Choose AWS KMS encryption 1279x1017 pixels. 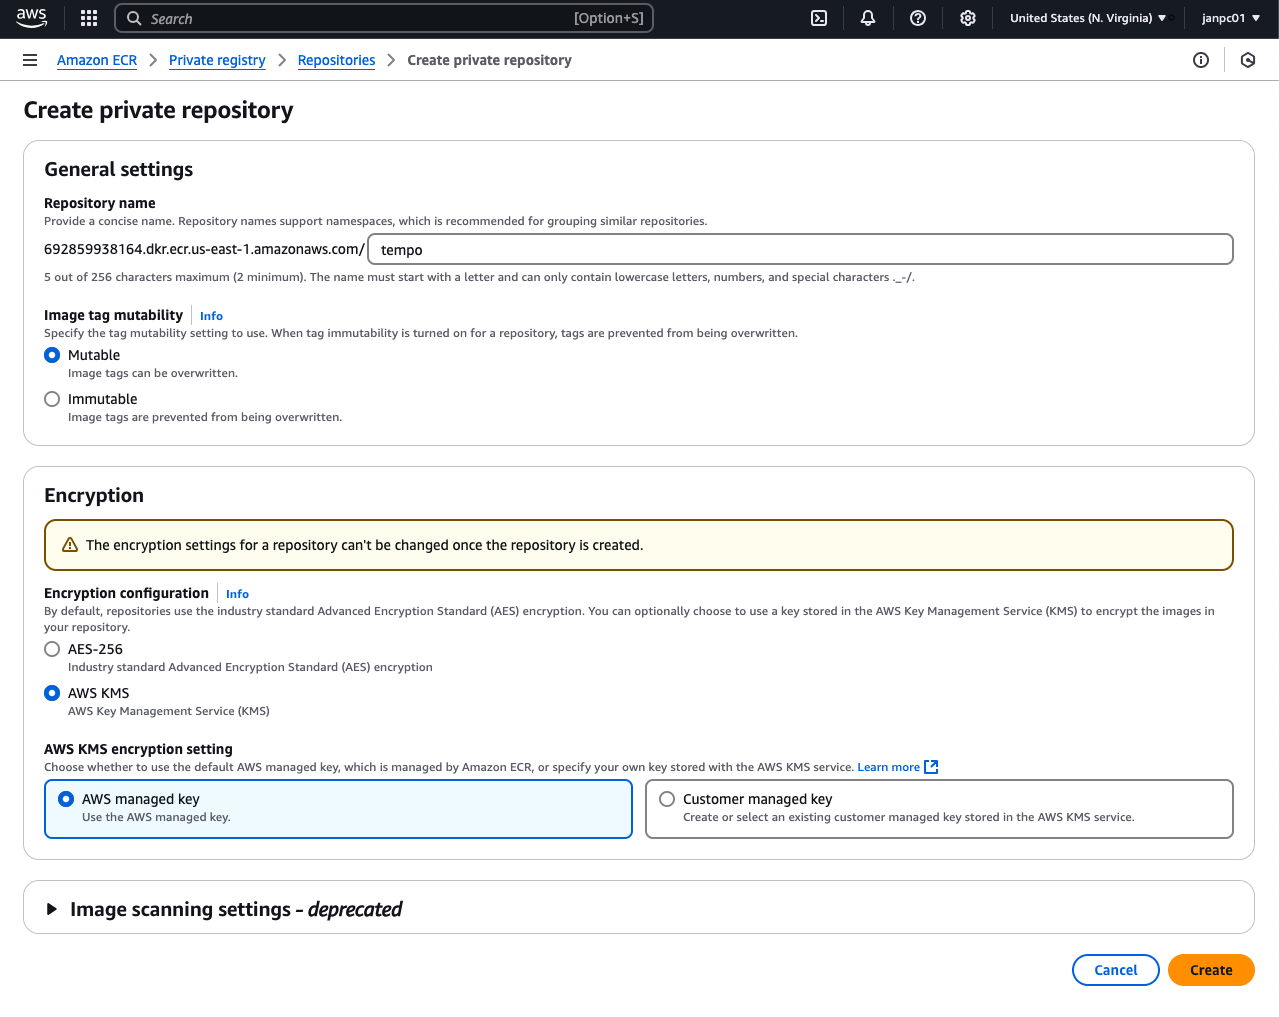pos(52,693)
